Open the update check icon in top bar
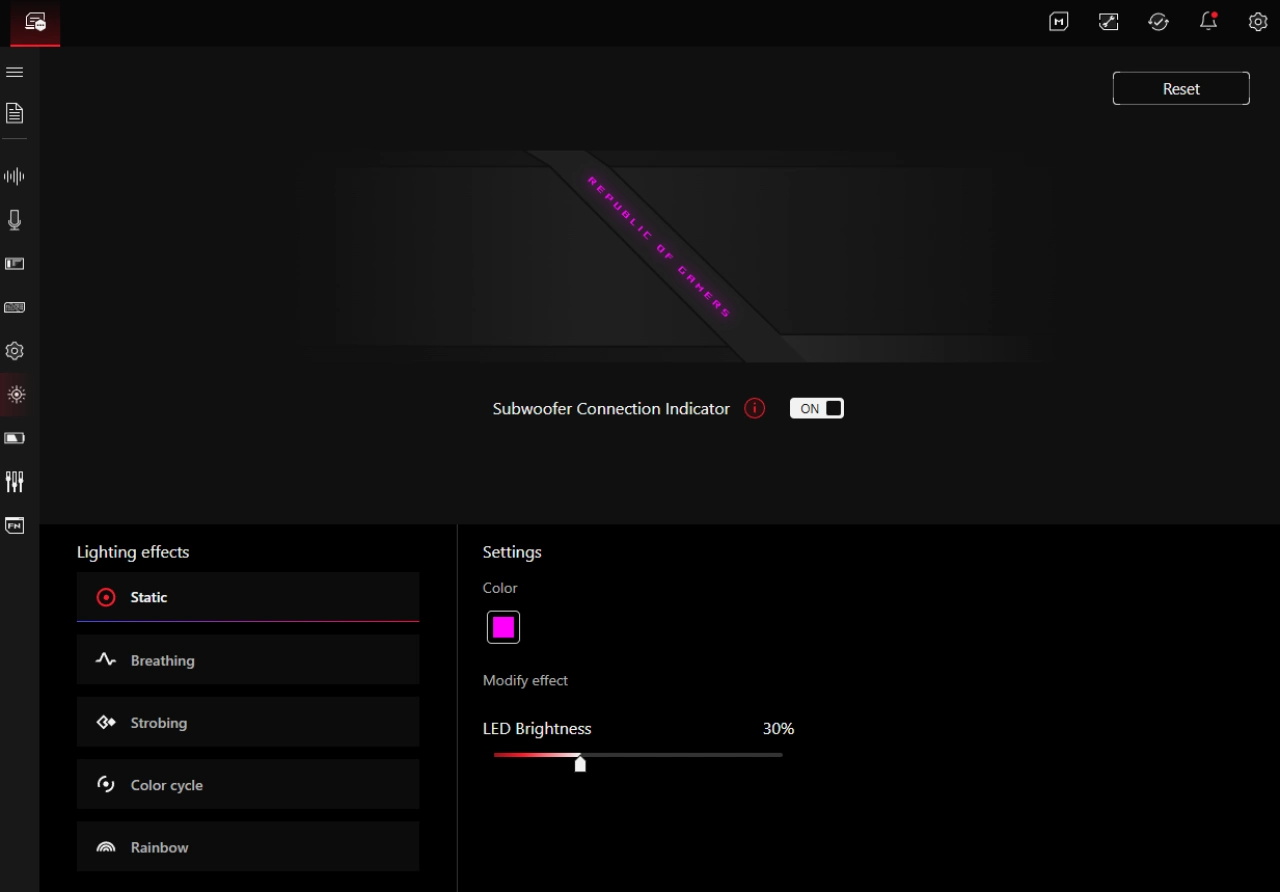 [x=1159, y=22]
